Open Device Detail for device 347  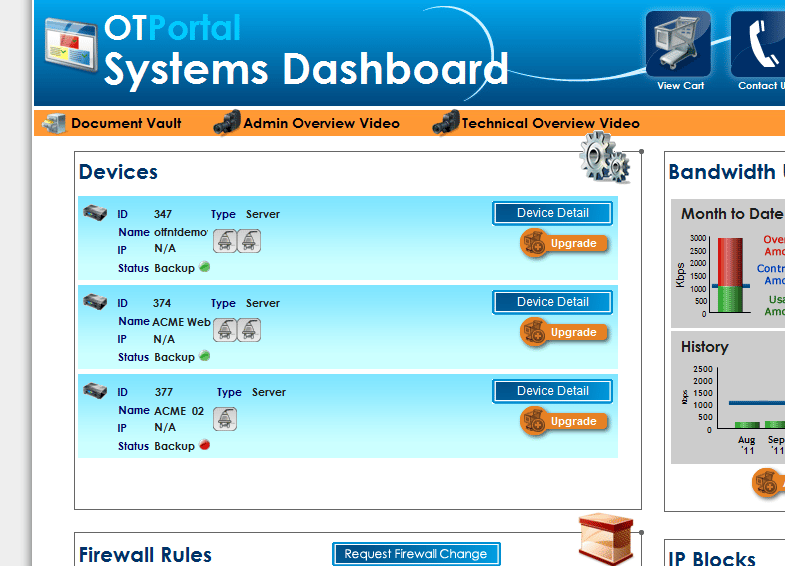point(552,213)
